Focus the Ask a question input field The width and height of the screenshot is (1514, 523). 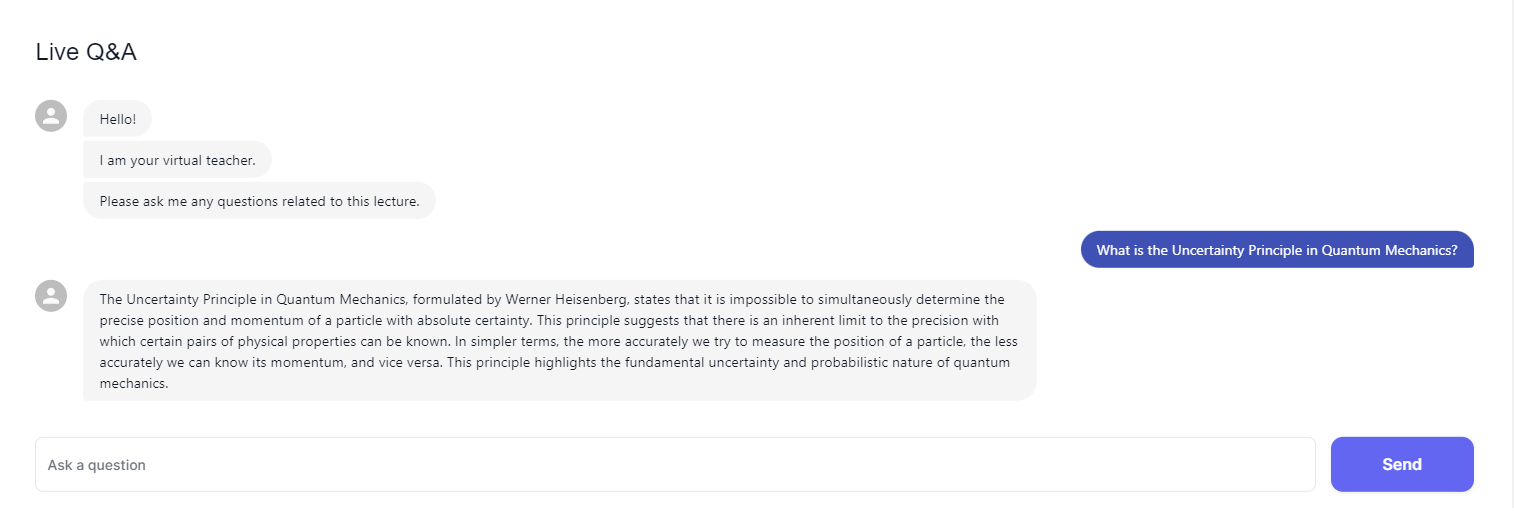click(x=675, y=464)
